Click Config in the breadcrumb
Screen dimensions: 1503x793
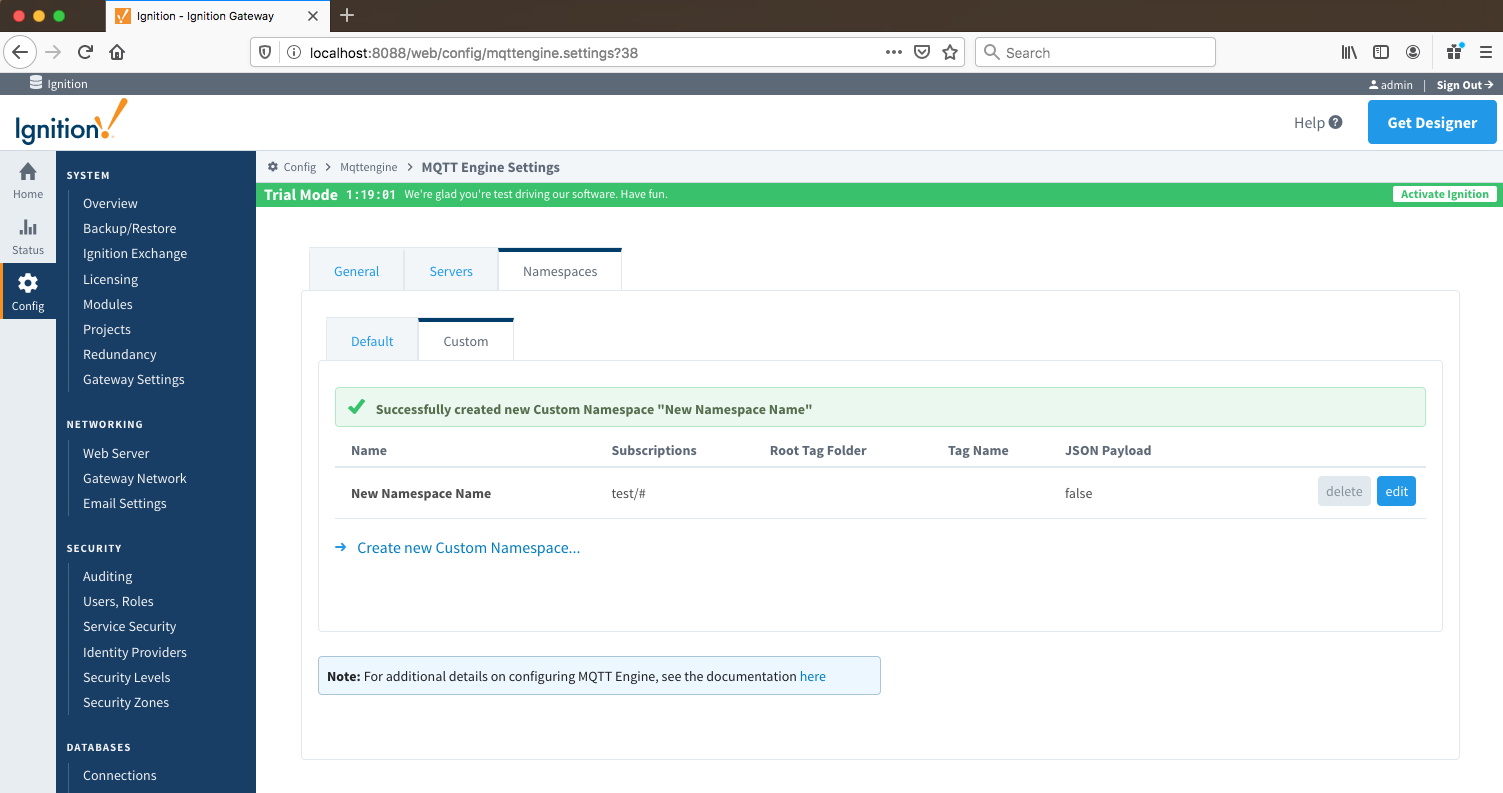(x=300, y=167)
